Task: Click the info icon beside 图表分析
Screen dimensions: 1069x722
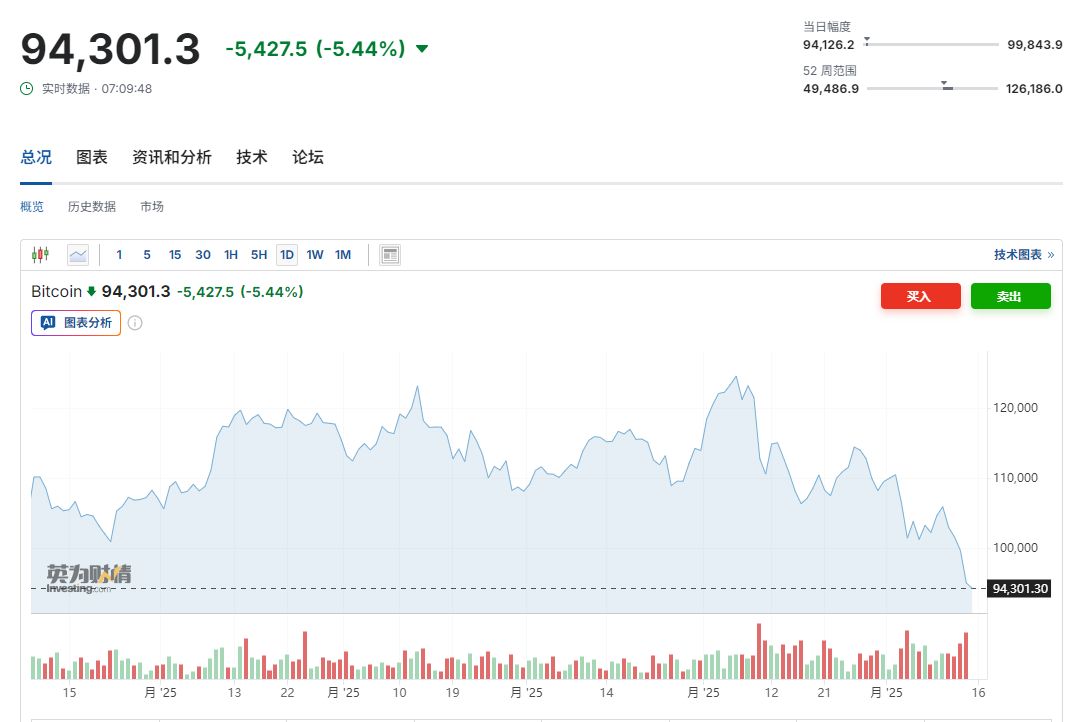Action: tap(135, 323)
